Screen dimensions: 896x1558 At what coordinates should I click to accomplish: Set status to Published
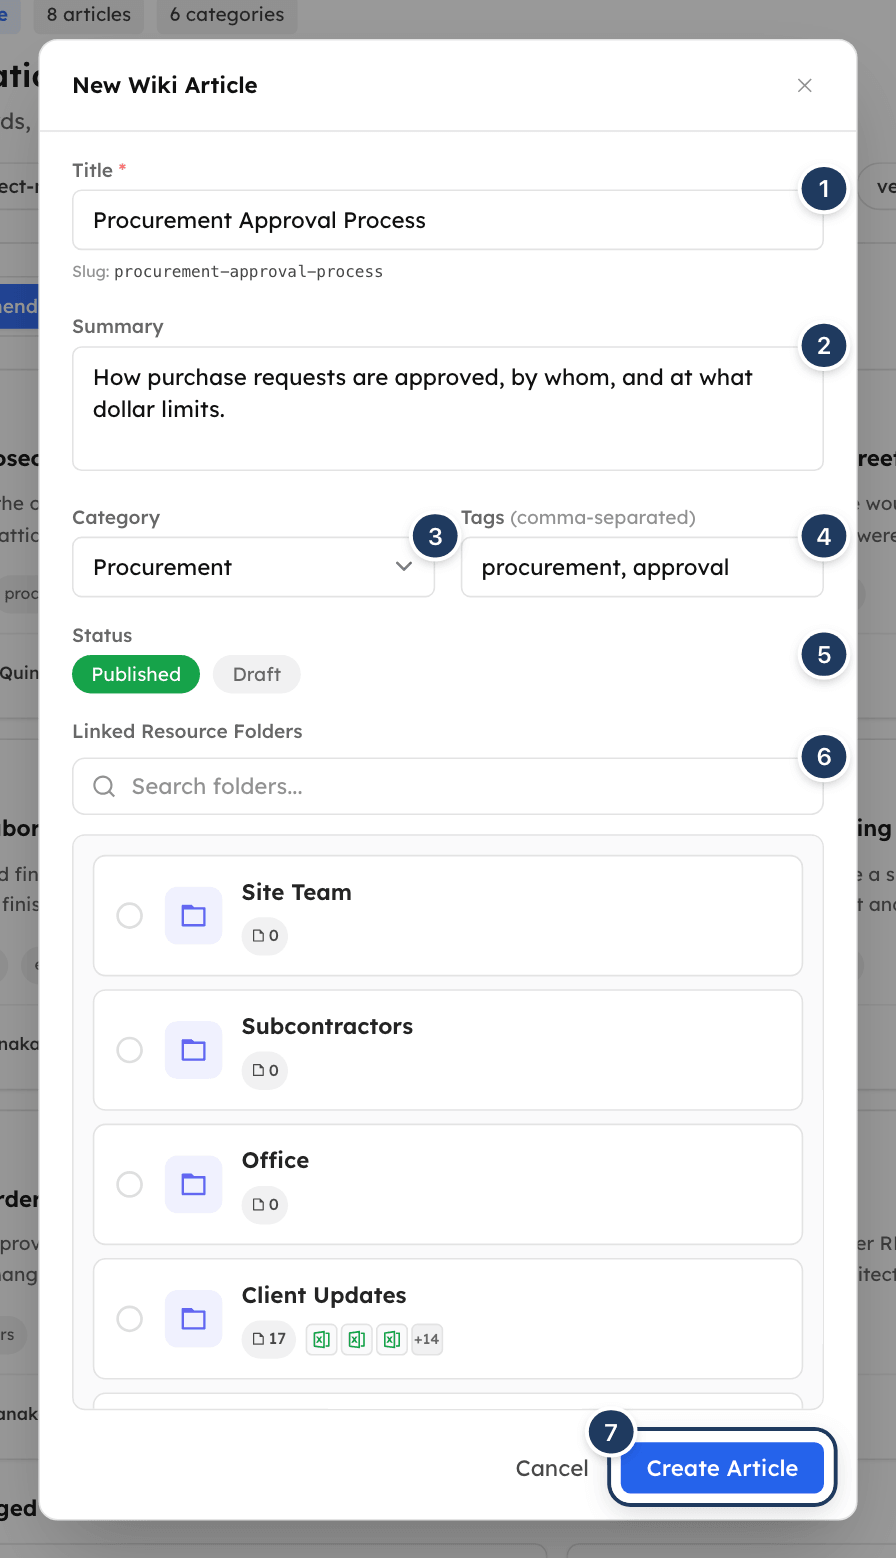click(x=136, y=674)
